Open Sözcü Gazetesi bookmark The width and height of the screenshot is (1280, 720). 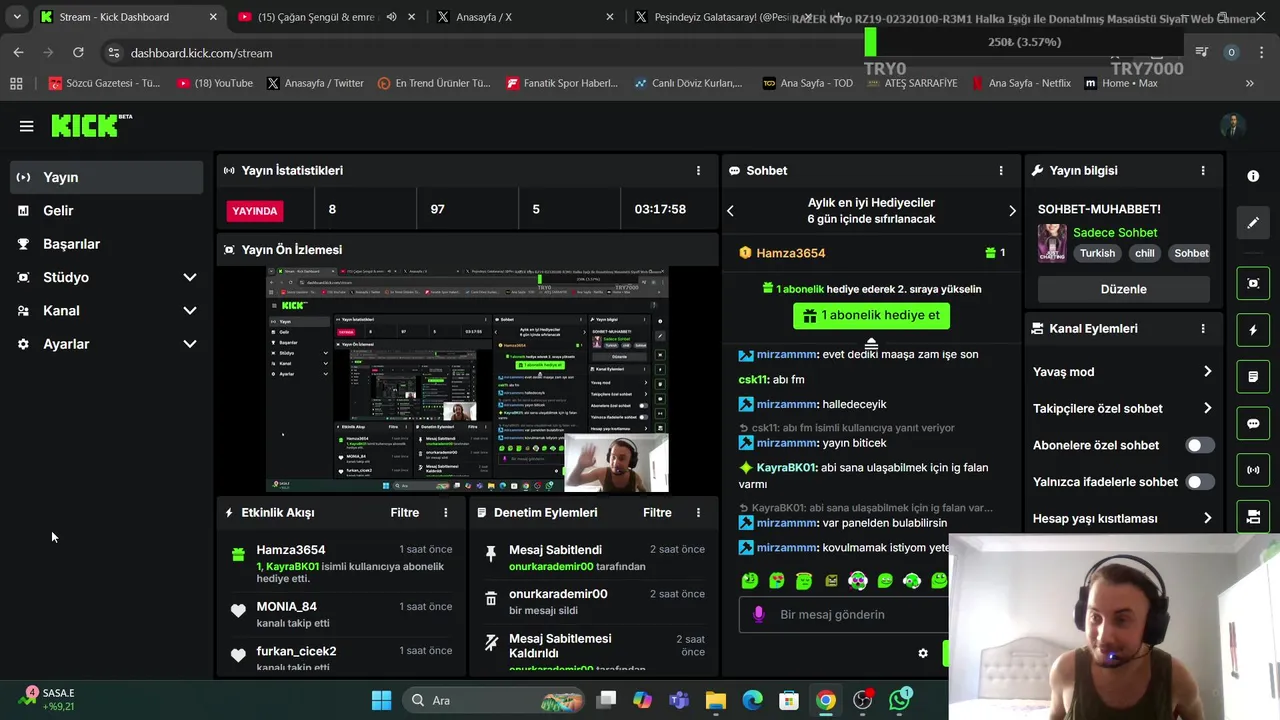pyautogui.click(x=104, y=83)
